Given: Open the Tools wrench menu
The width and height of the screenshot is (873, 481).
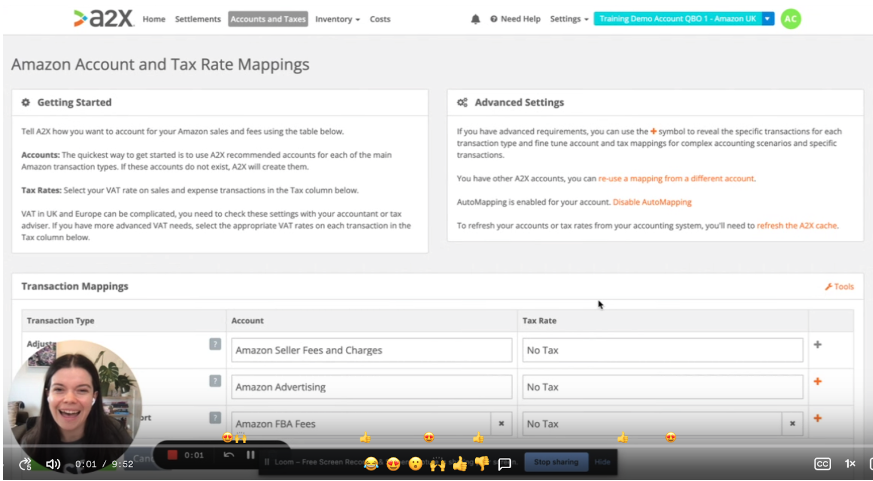Looking at the screenshot, I should 839,286.
